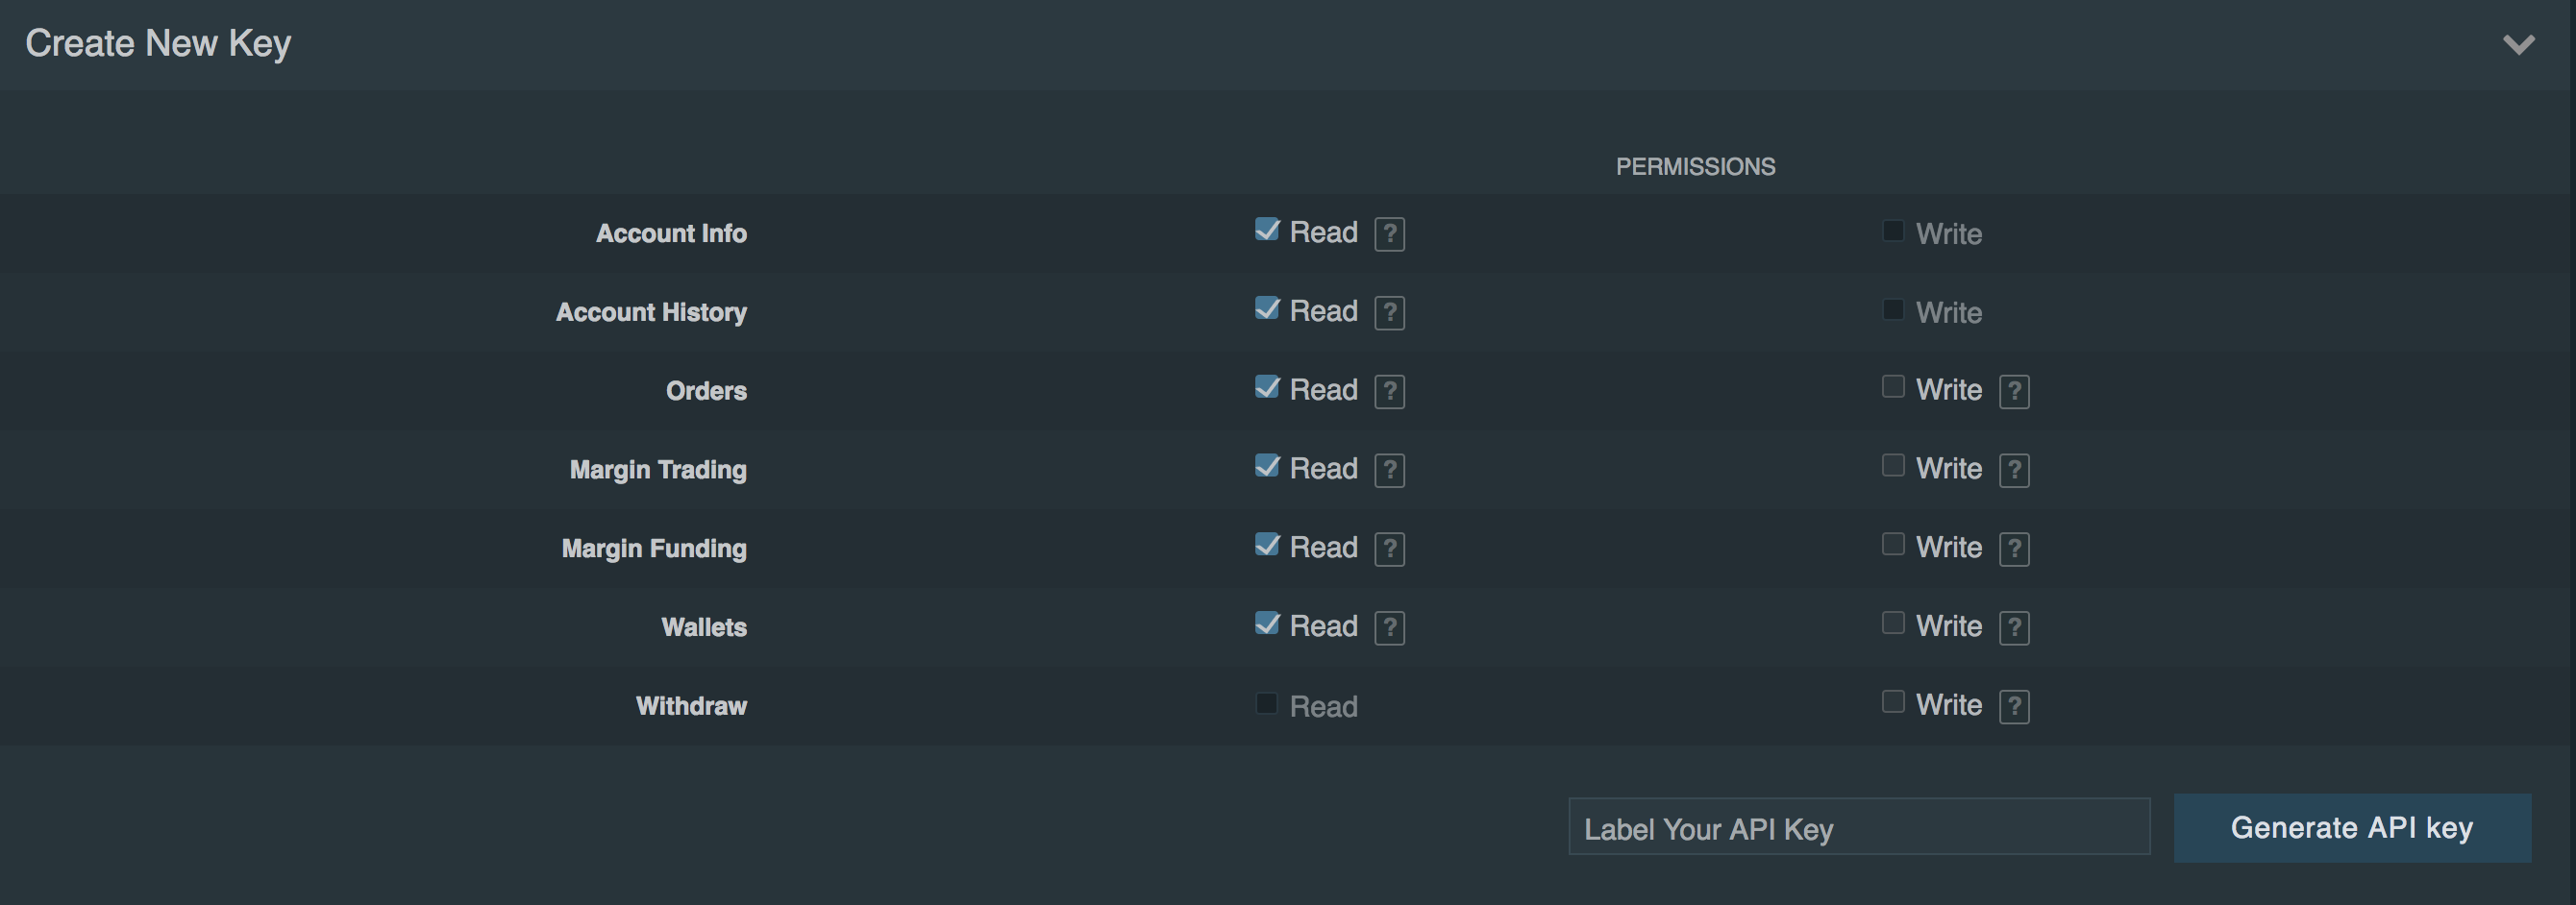
Task: Open help icon next to Withdraw Write
Action: pos(2014,707)
